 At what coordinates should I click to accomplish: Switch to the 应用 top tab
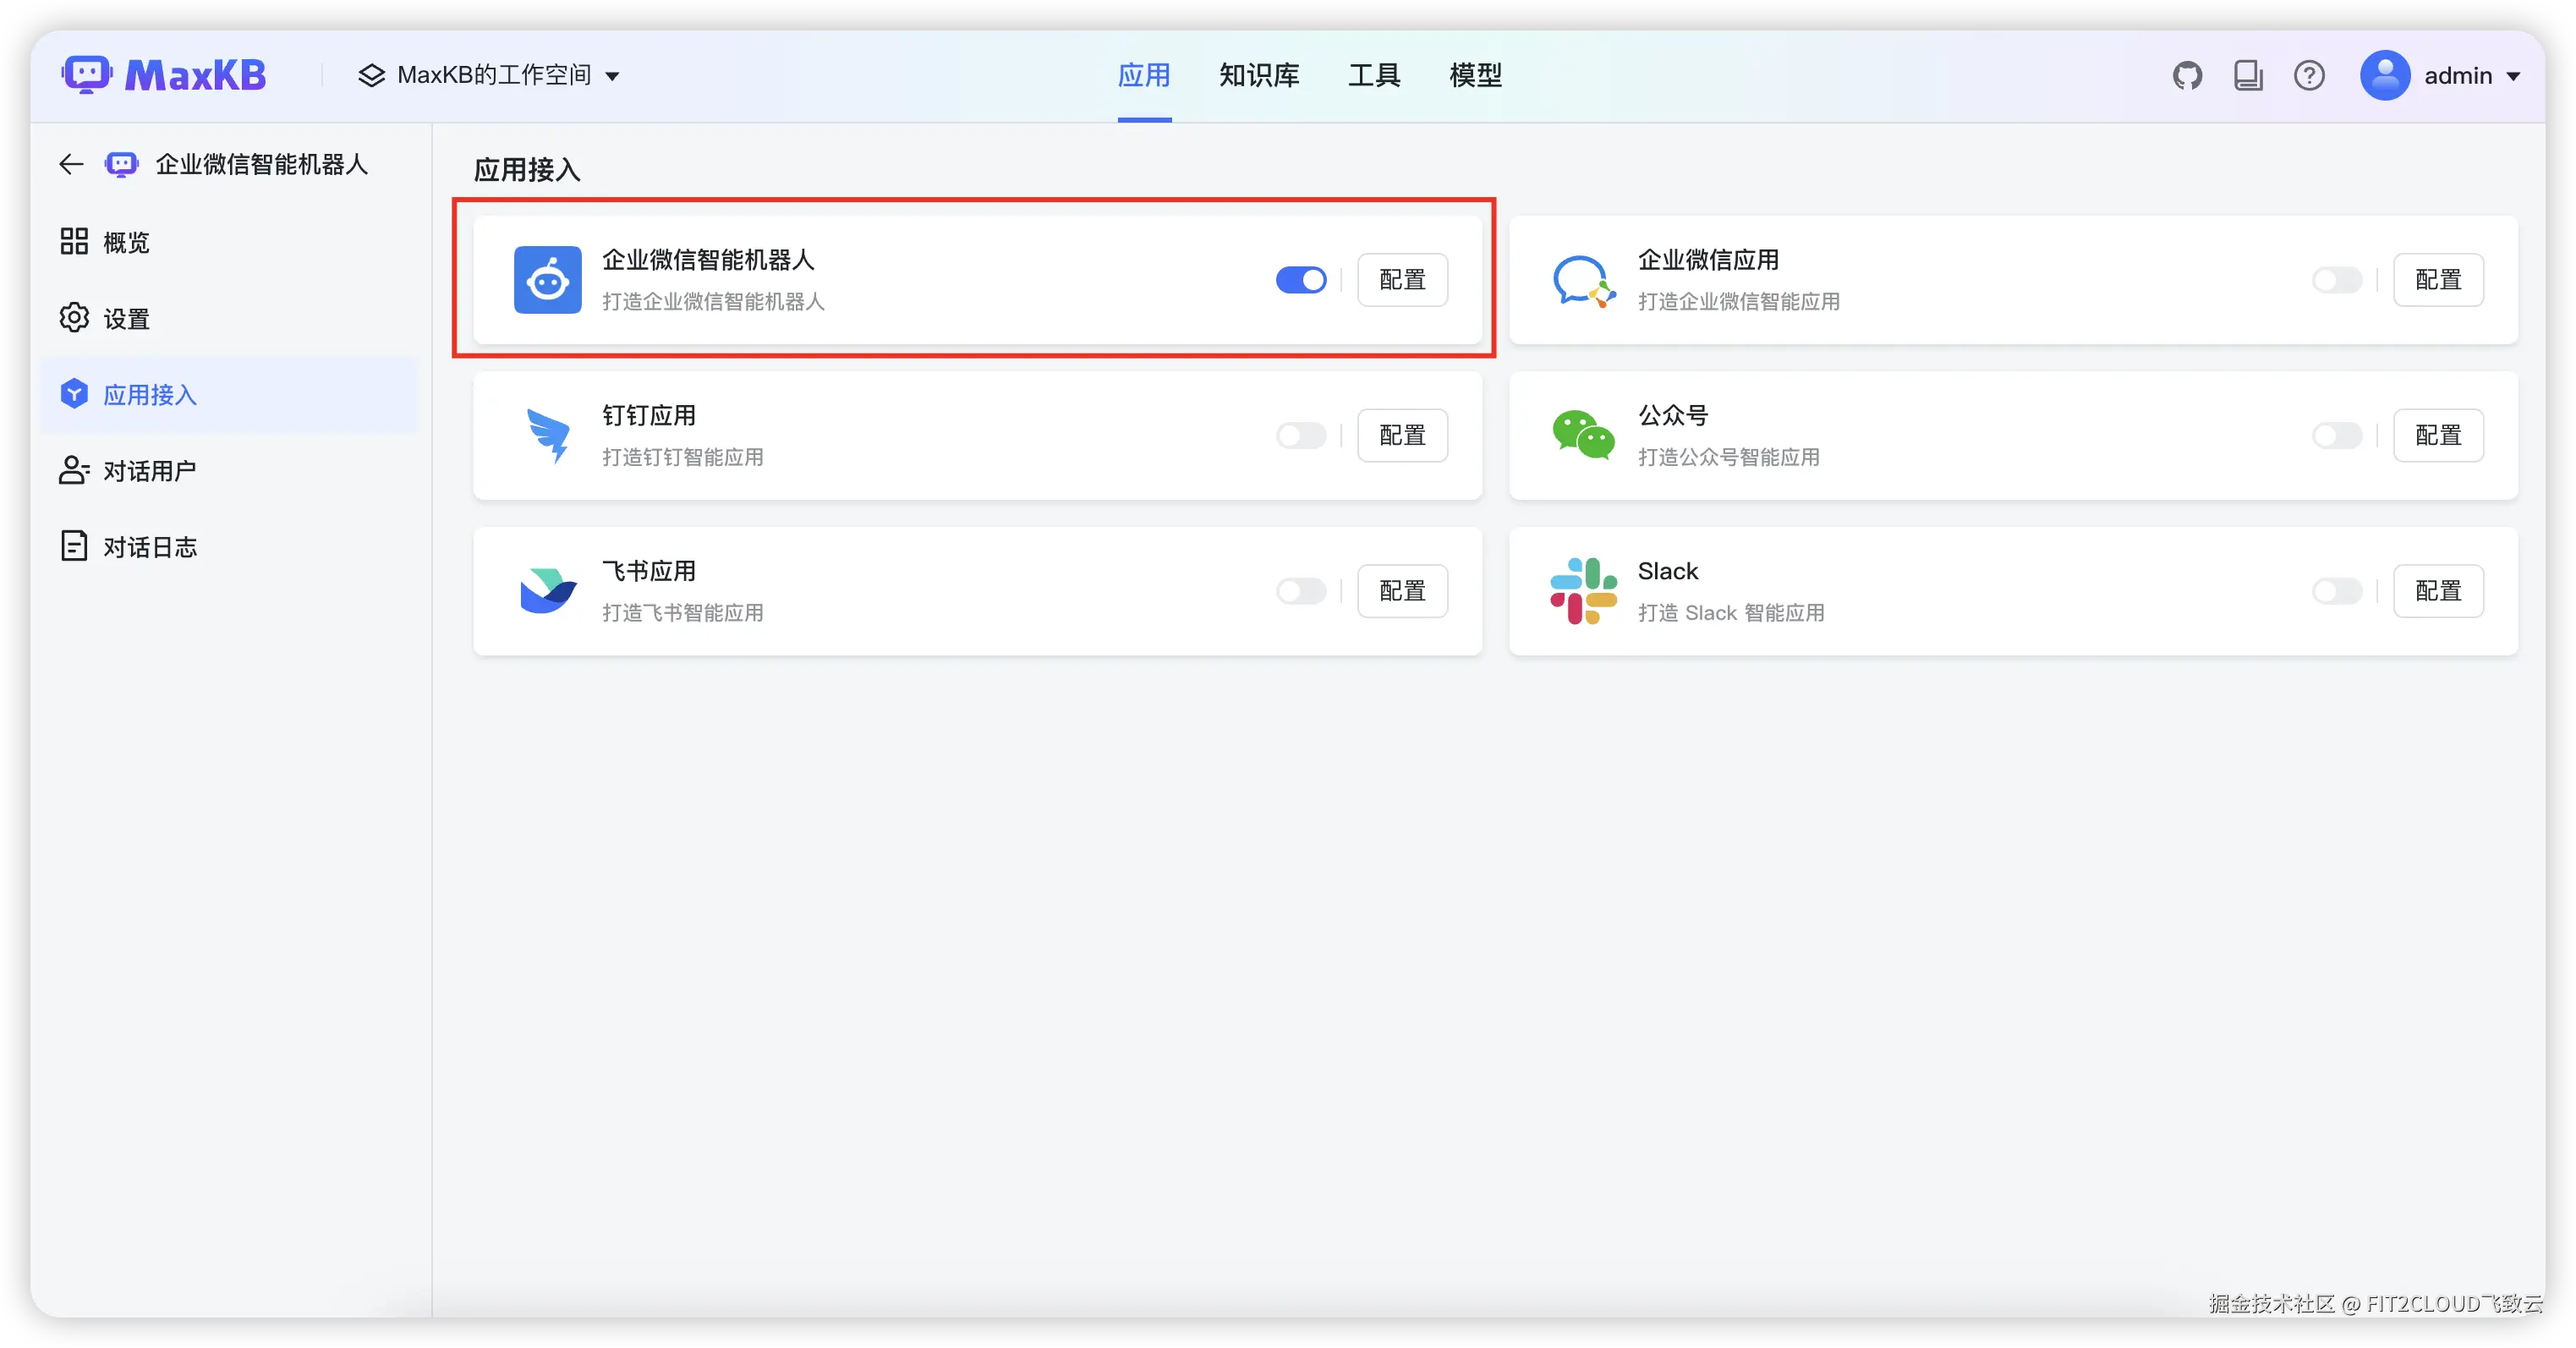(x=1144, y=75)
